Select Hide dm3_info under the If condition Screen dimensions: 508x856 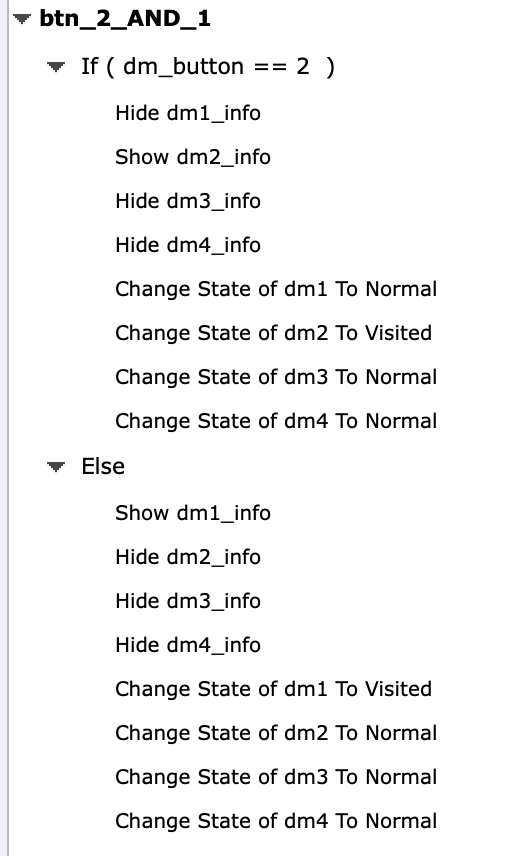pyautogui.click(x=188, y=201)
